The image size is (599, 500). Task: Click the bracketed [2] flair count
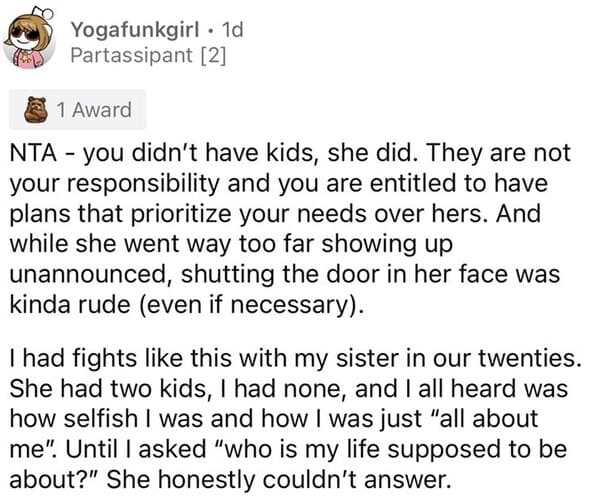(213, 56)
